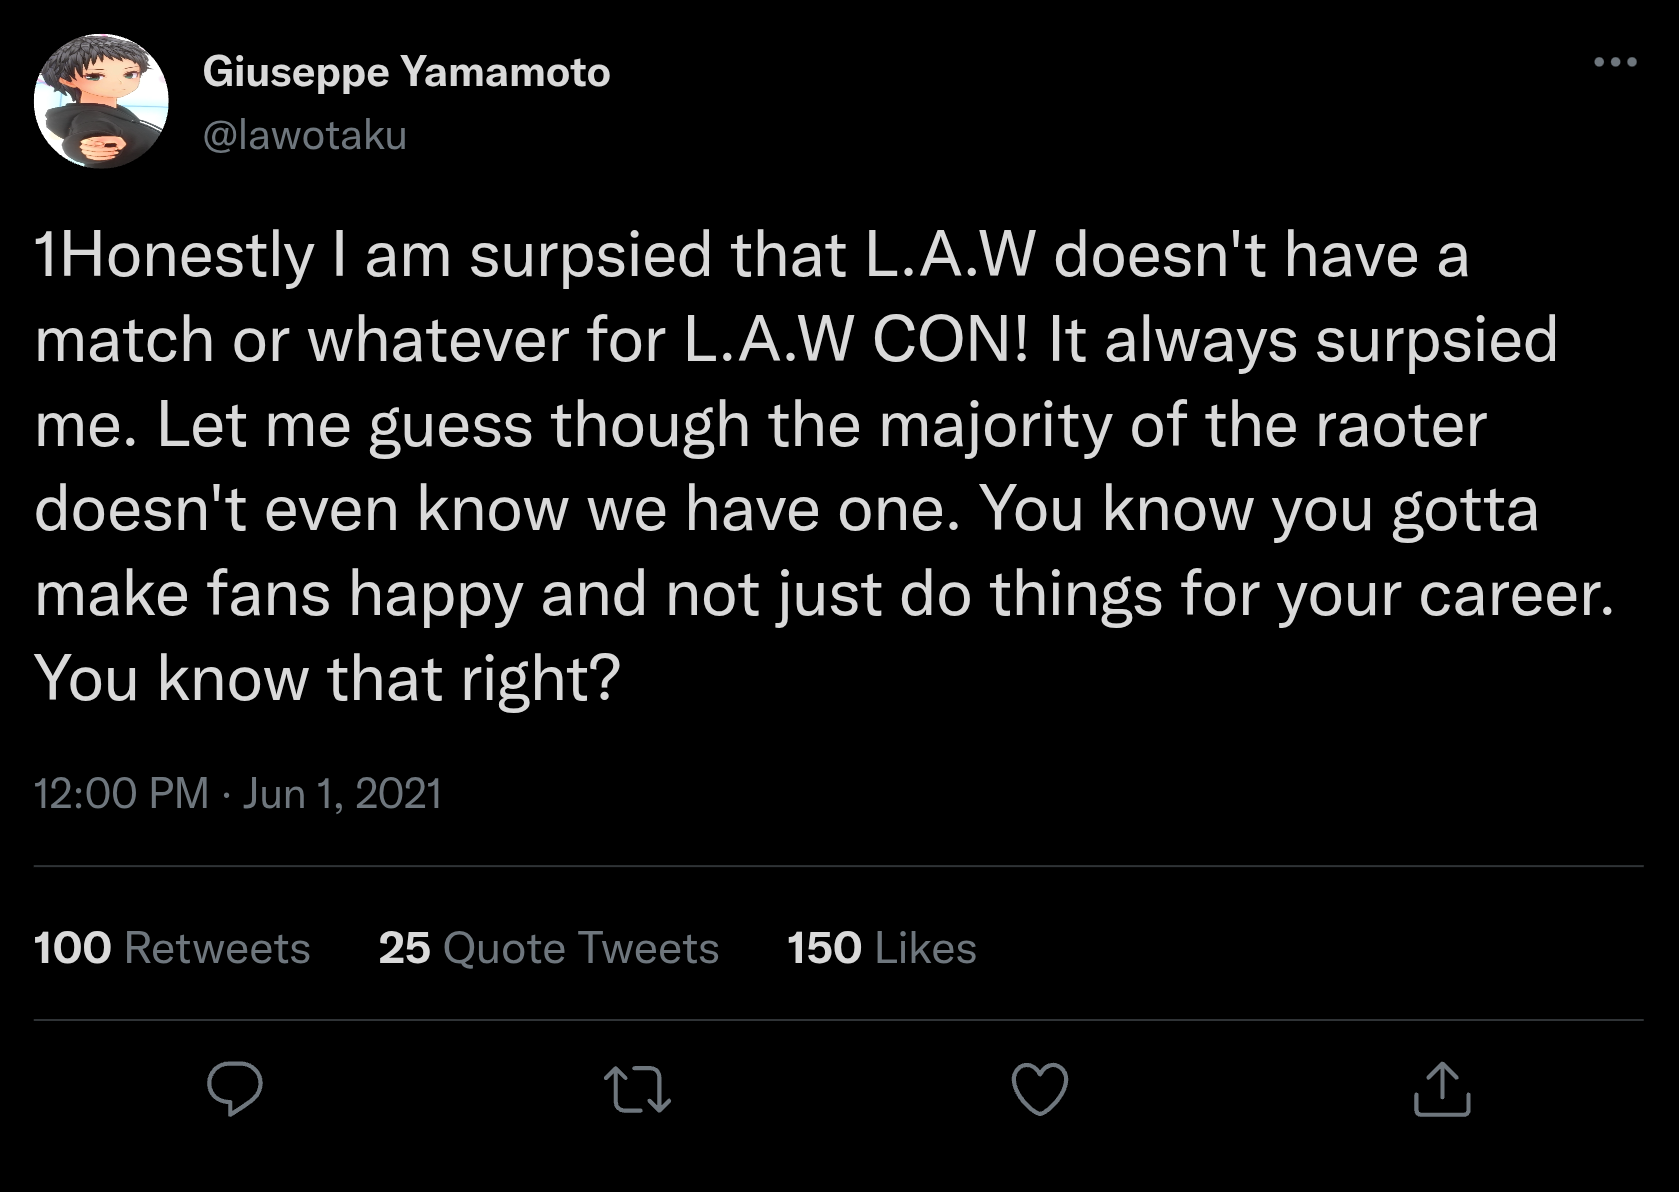Retweet this tweet using the arrows icon

(638, 1089)
